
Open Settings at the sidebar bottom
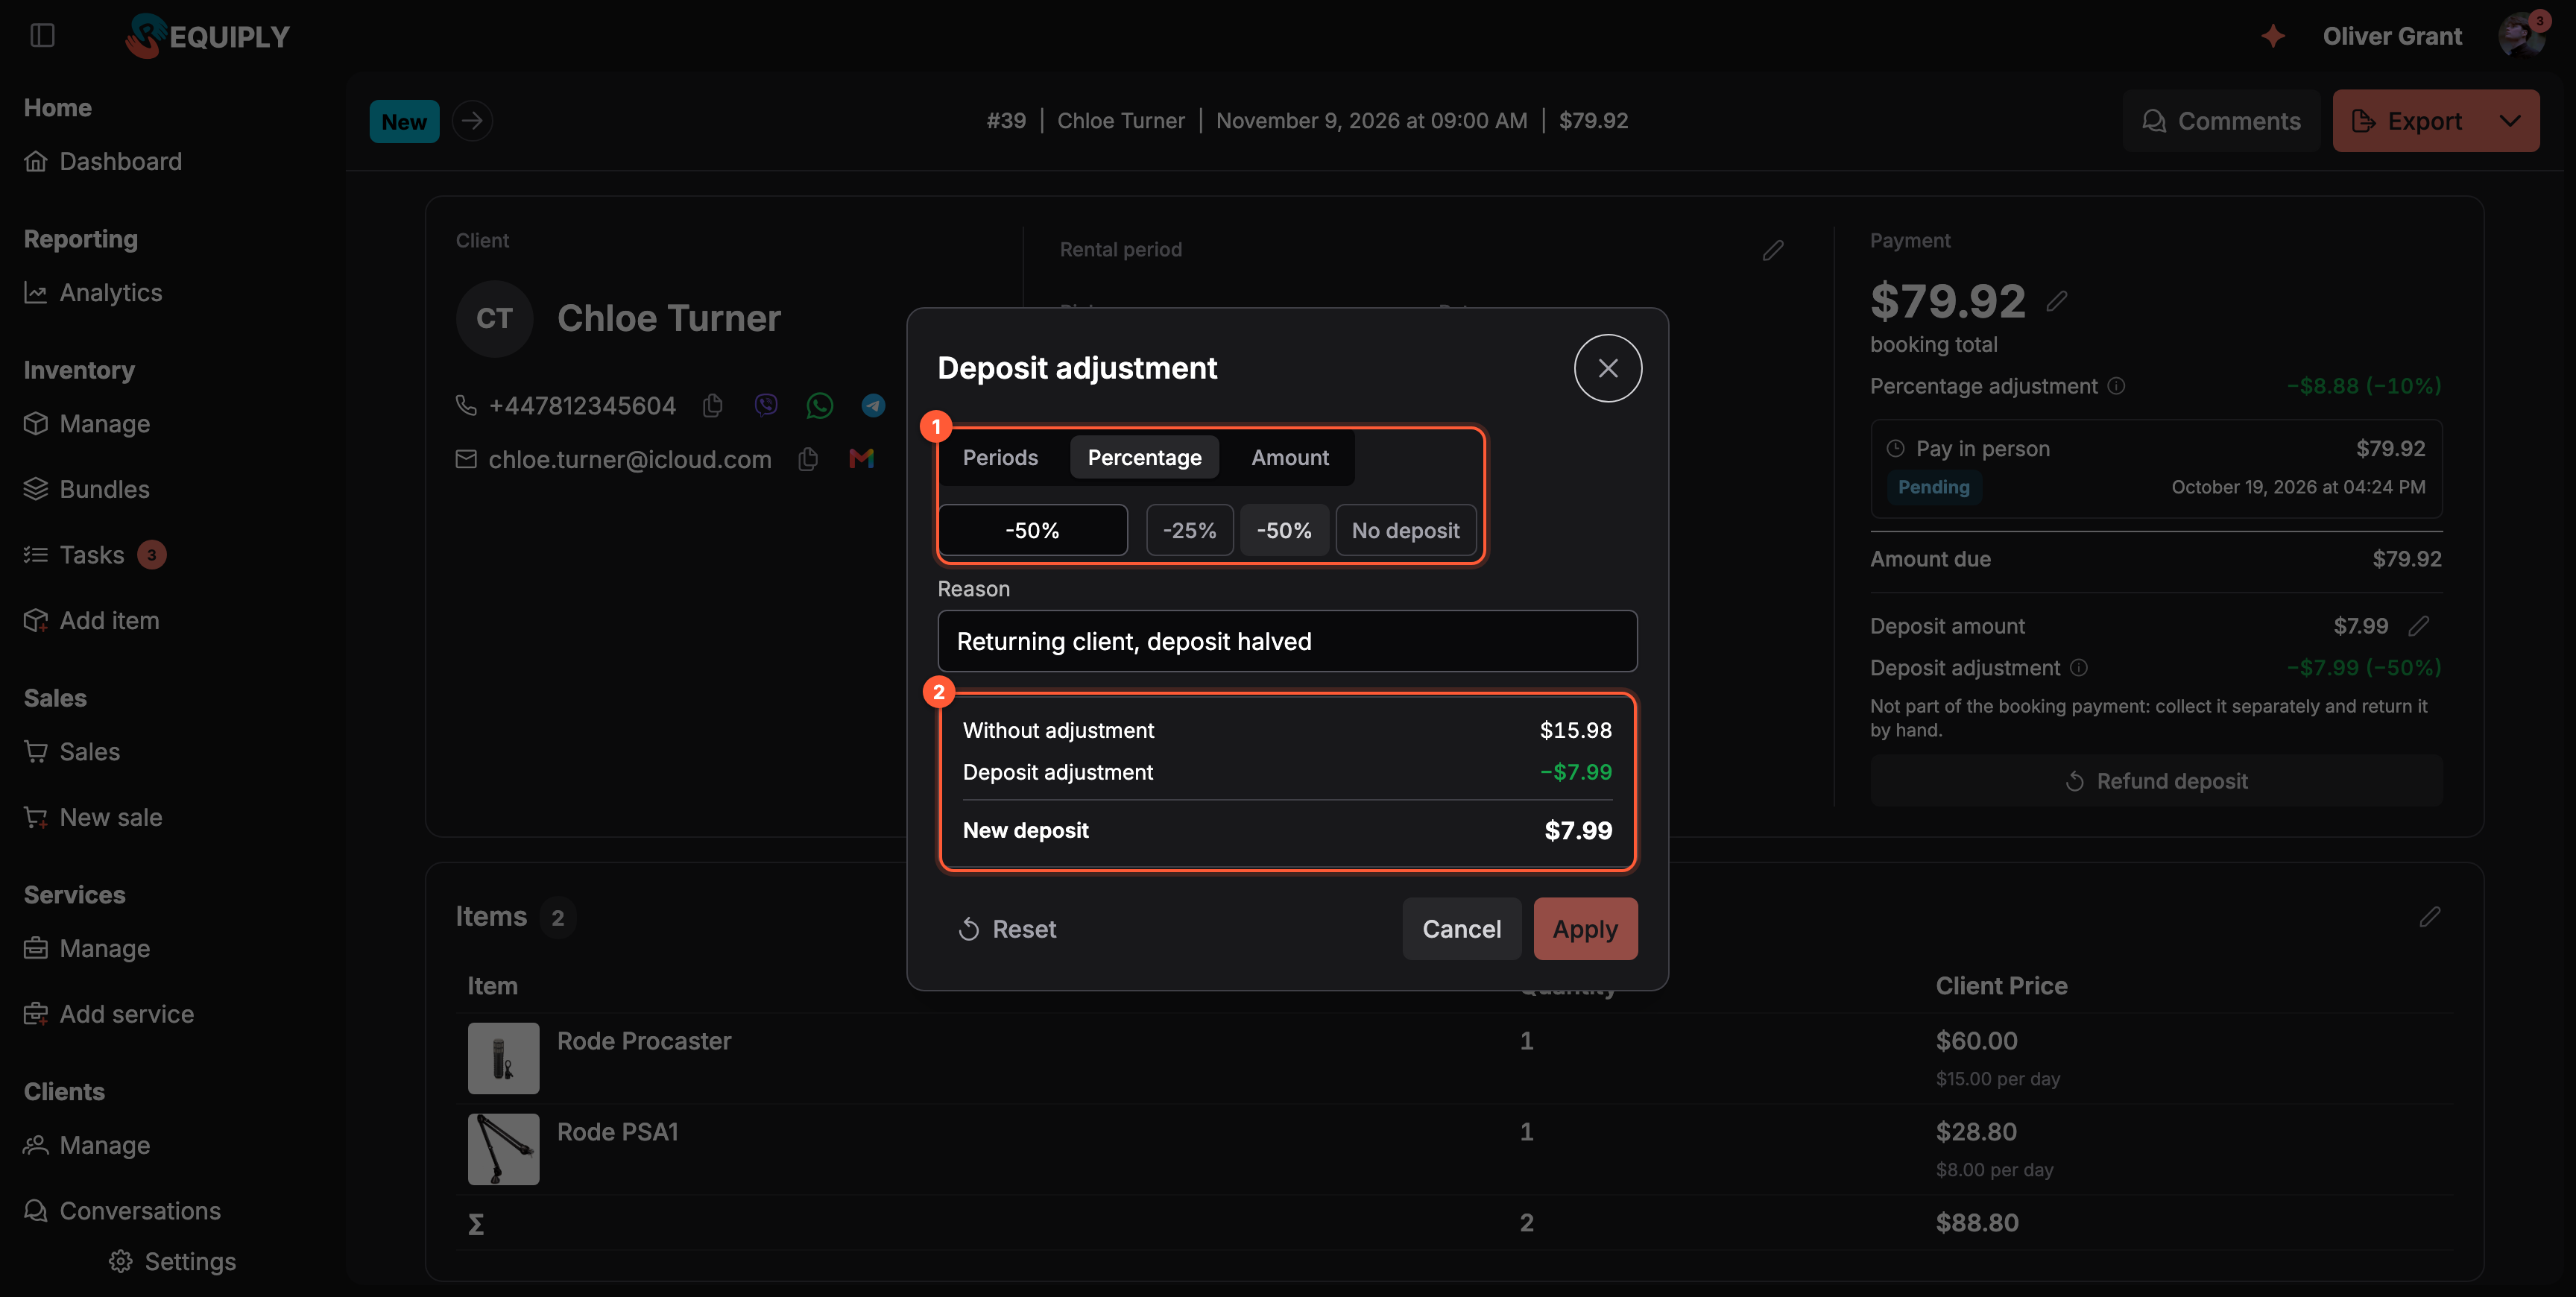point(172,1262)
